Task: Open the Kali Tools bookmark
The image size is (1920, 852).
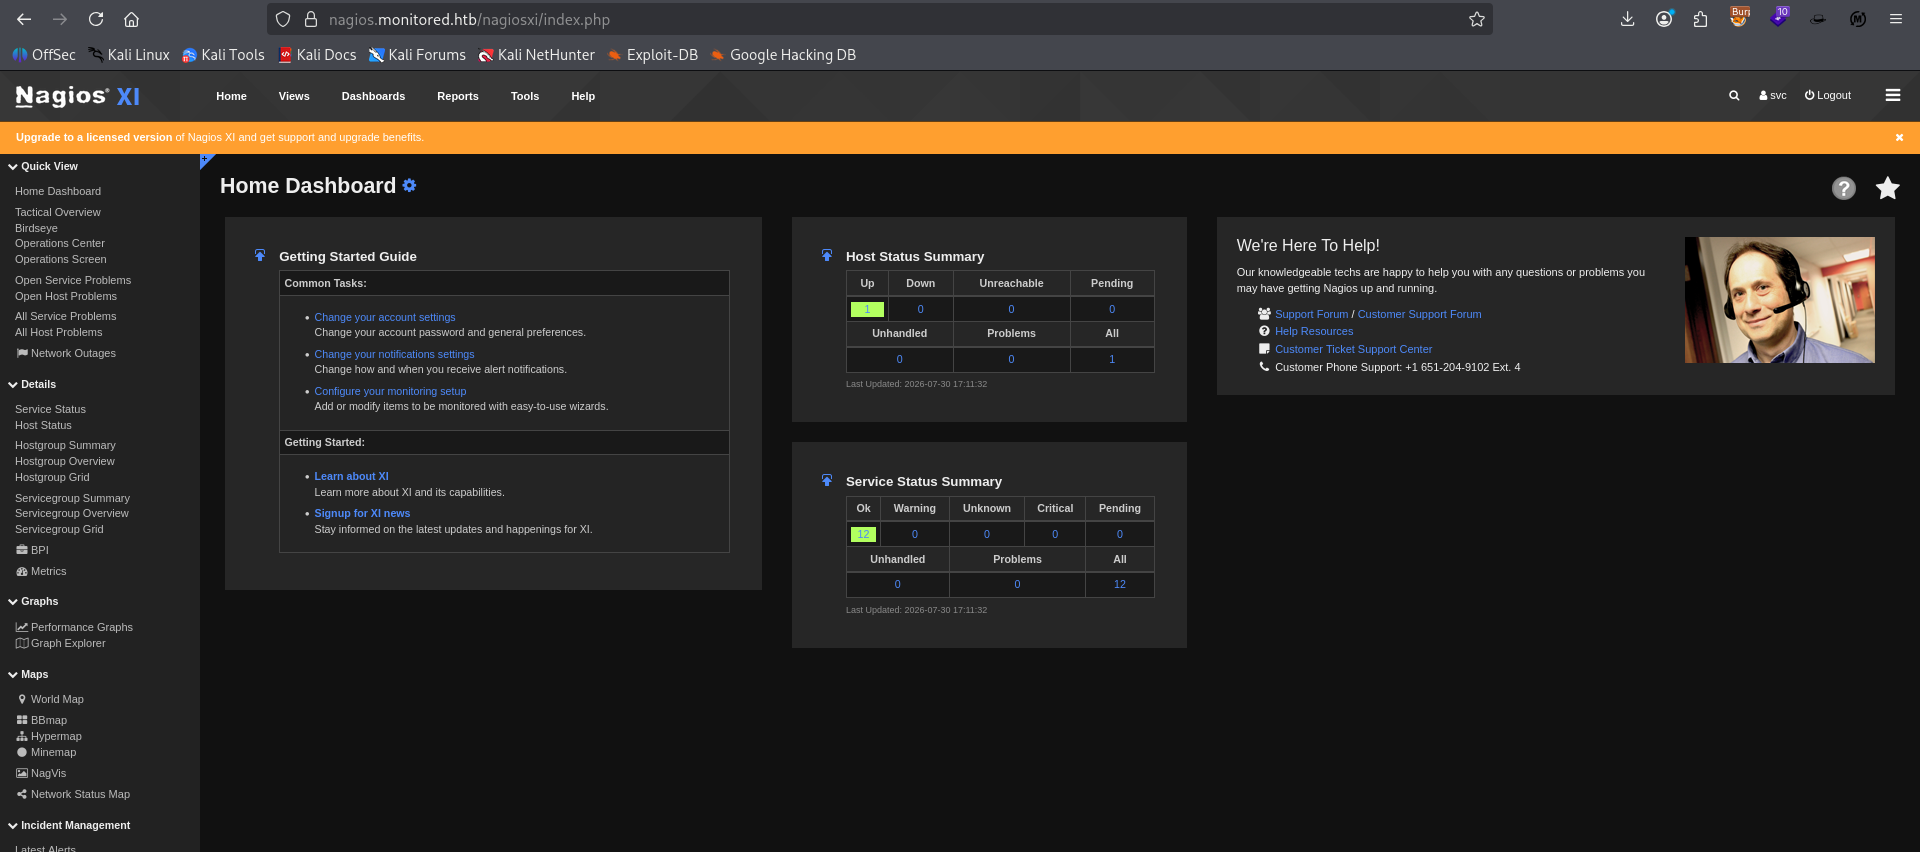Action: 223,55
